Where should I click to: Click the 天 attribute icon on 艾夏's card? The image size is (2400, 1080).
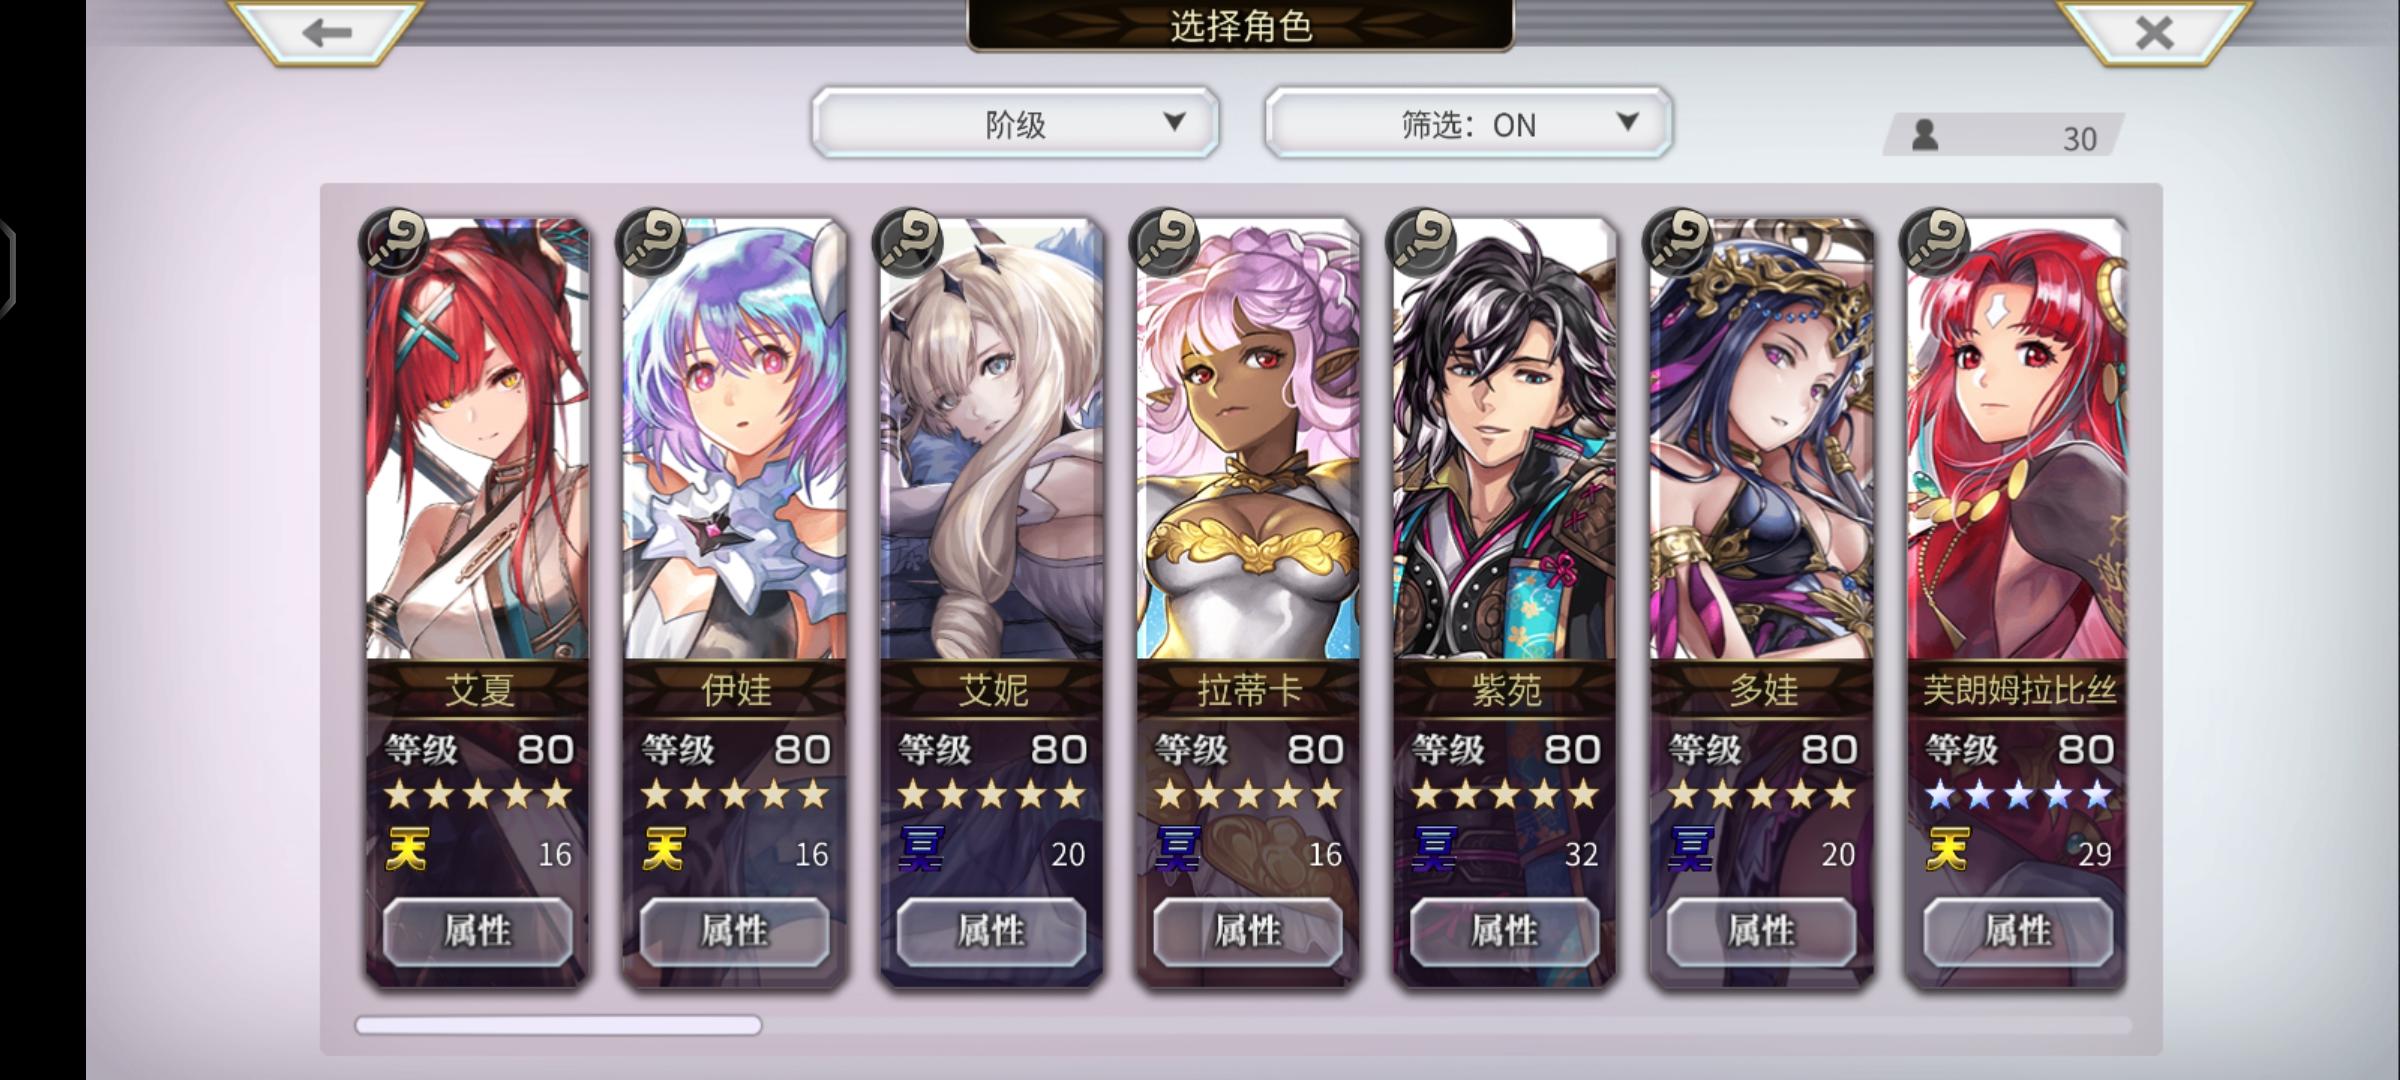click(407, 850)
